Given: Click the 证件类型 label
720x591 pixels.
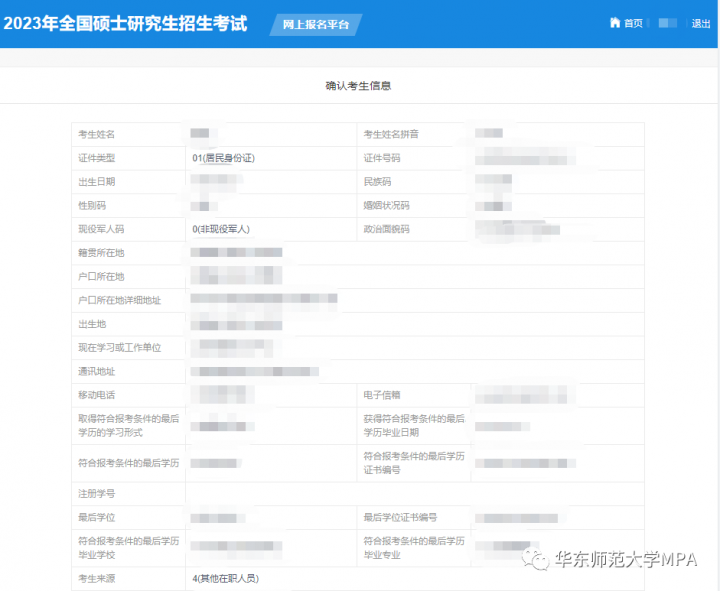Looking at the screenshot, I should pos(96,158).
